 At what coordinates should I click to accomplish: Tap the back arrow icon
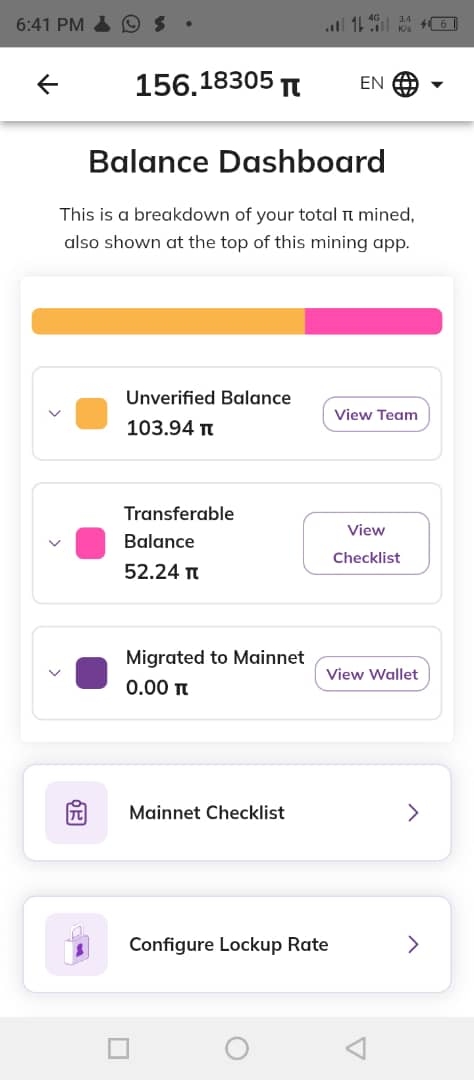point(48,85)
